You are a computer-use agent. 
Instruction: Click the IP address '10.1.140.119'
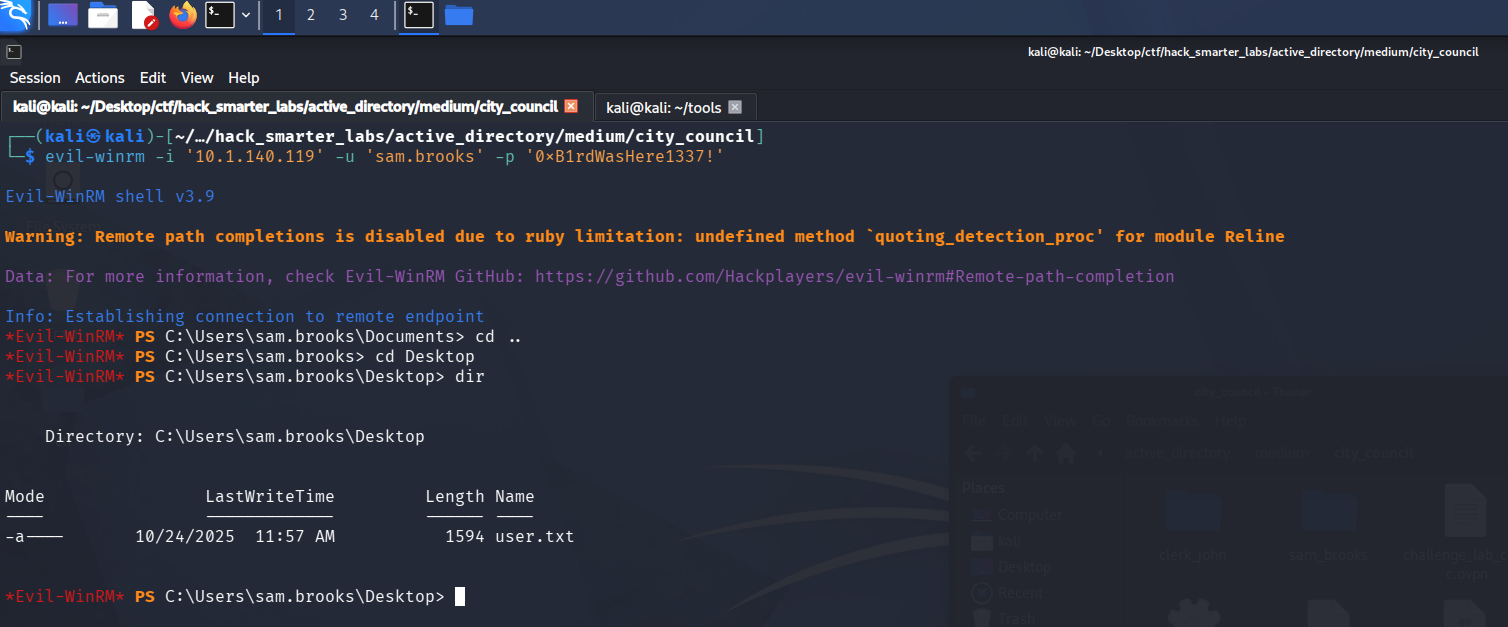tap(255, 156)
